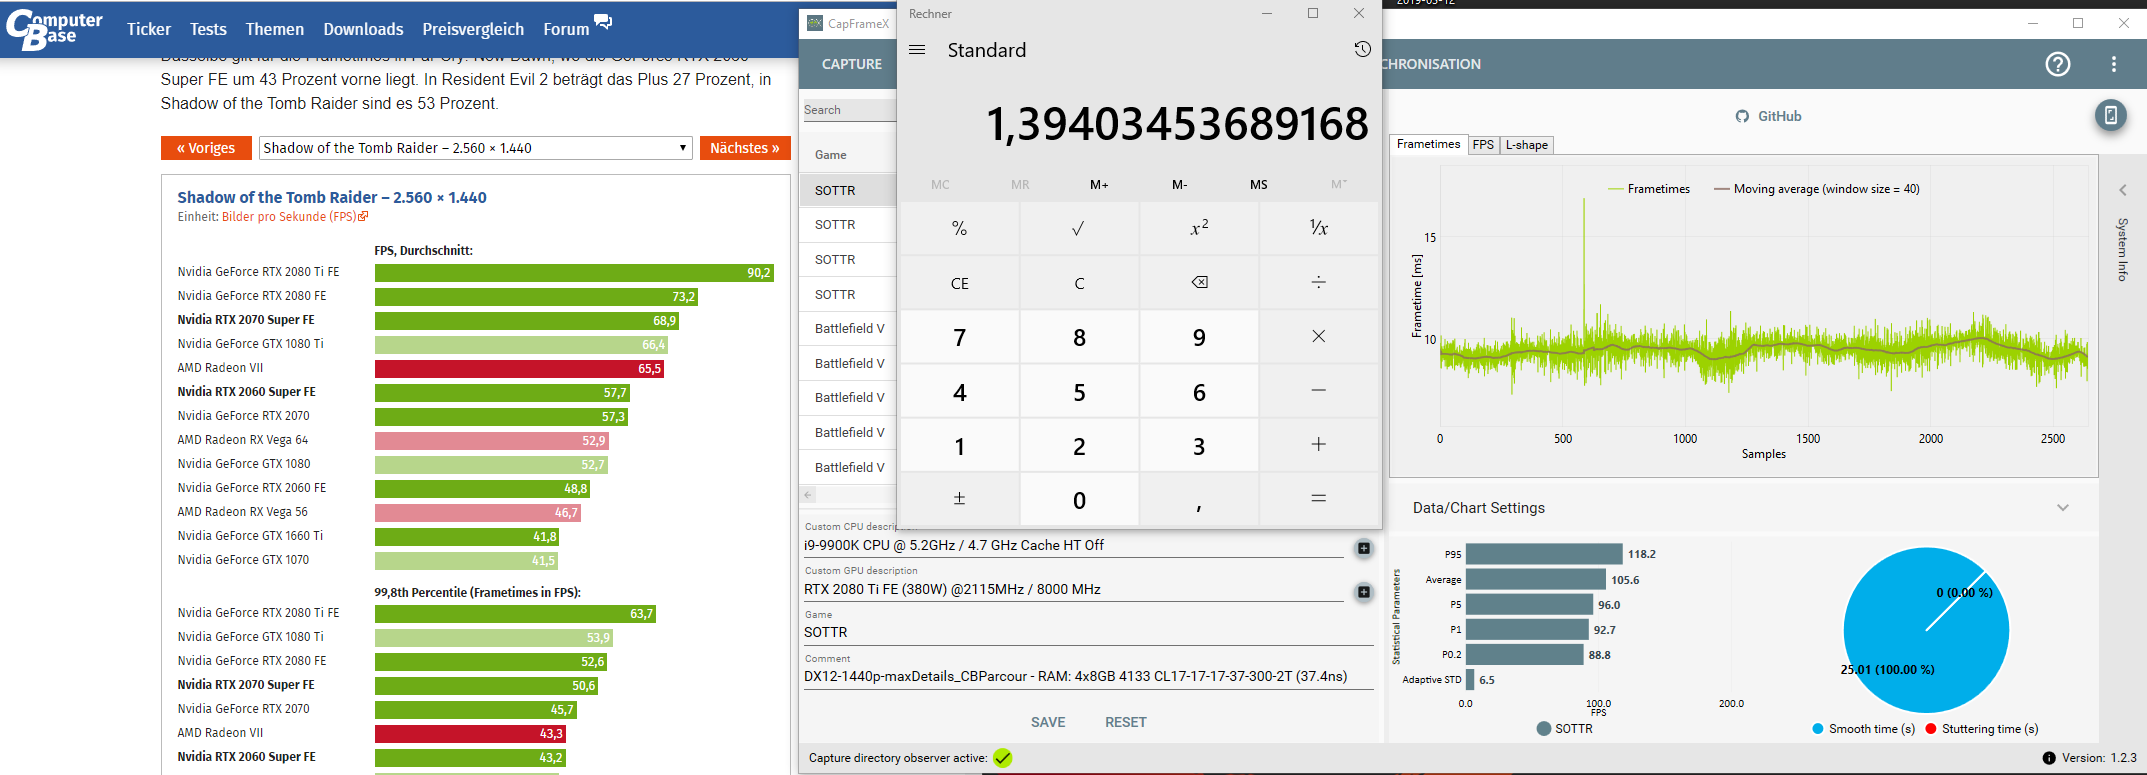Image resolution: width=2147 pixels, height=775 pixels.
Task: Click the capture directory observer checkmark icon
Action: (1003, 758)
